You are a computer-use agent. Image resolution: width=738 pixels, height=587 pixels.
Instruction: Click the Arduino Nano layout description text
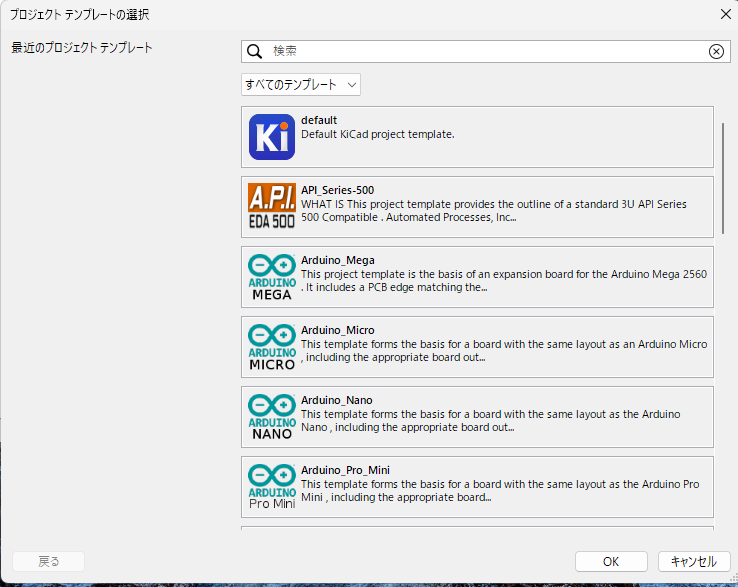pyautogui.click(x=491, y=421)
